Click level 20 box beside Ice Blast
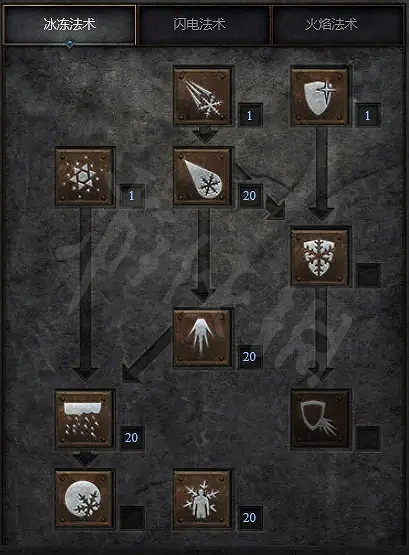Screen dimensions: 409x555 tap(250, 195)
